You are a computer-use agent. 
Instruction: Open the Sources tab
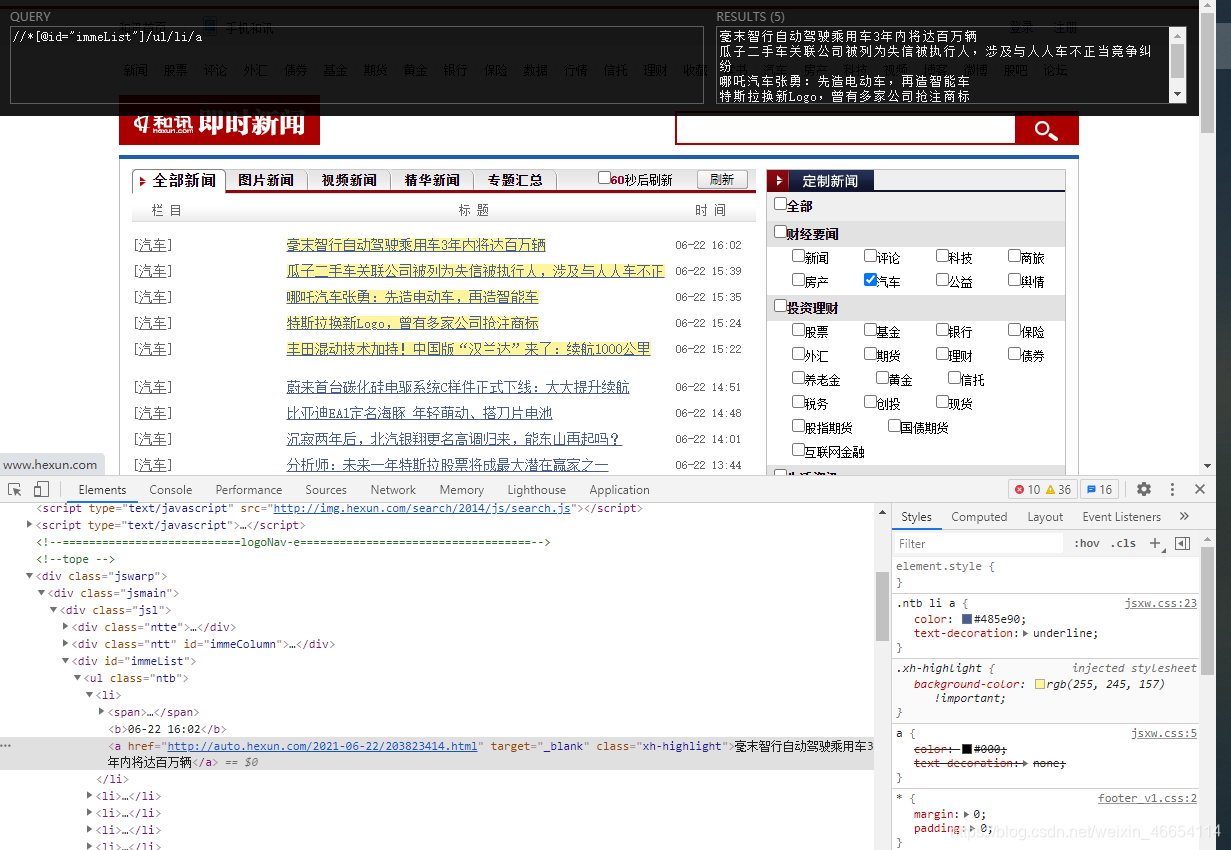326,490
